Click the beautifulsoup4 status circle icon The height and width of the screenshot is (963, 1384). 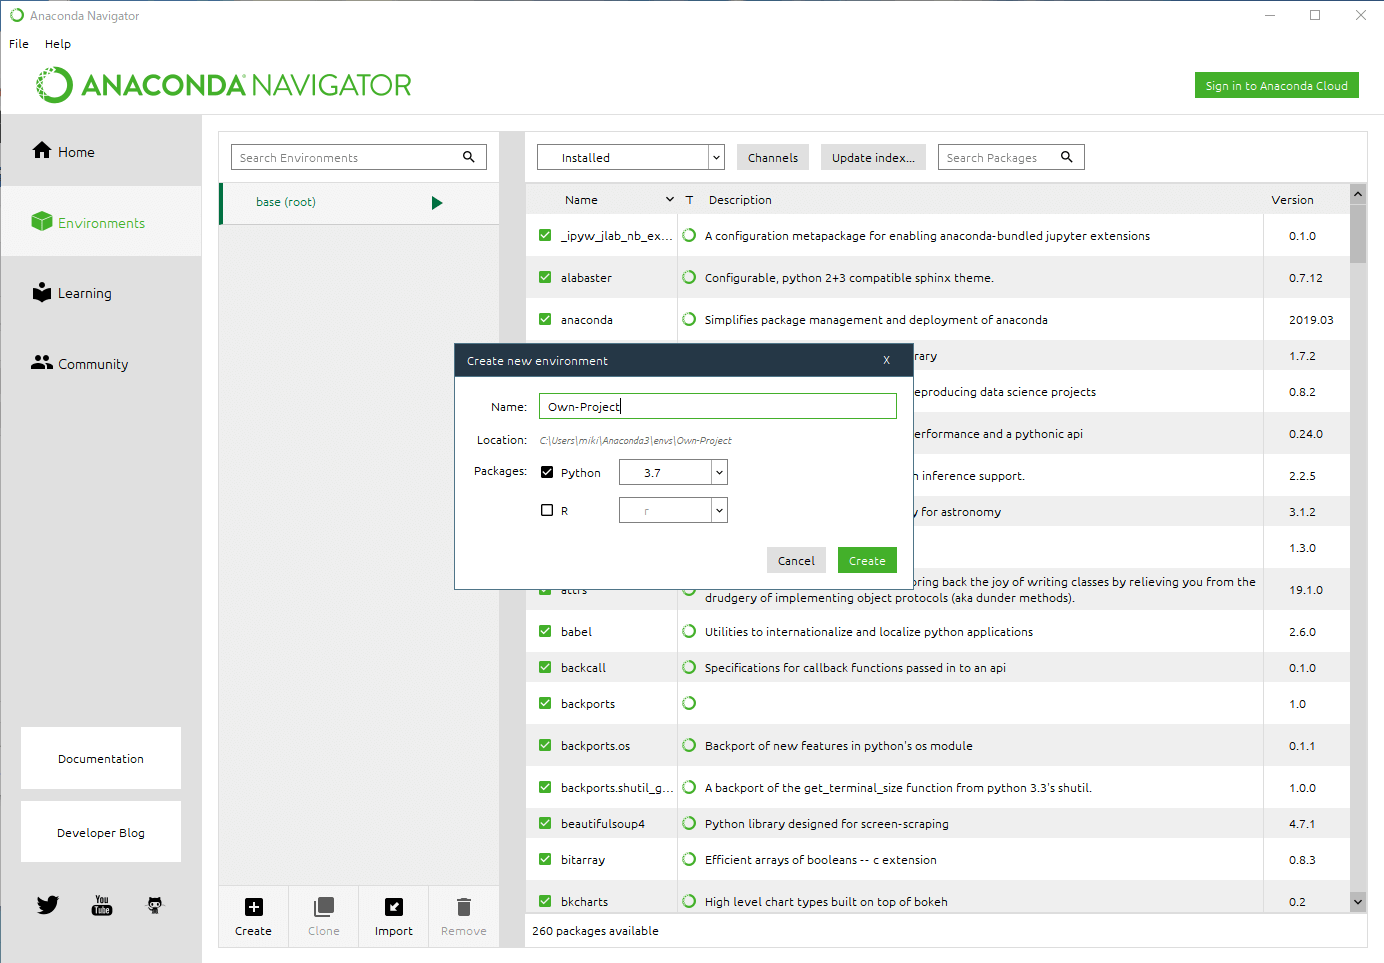tap(689, 823)
